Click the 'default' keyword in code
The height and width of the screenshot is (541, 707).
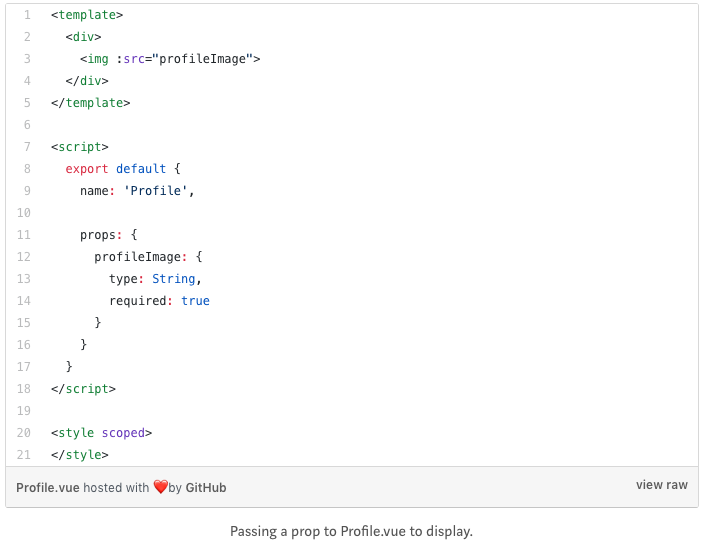pos(141,169)
